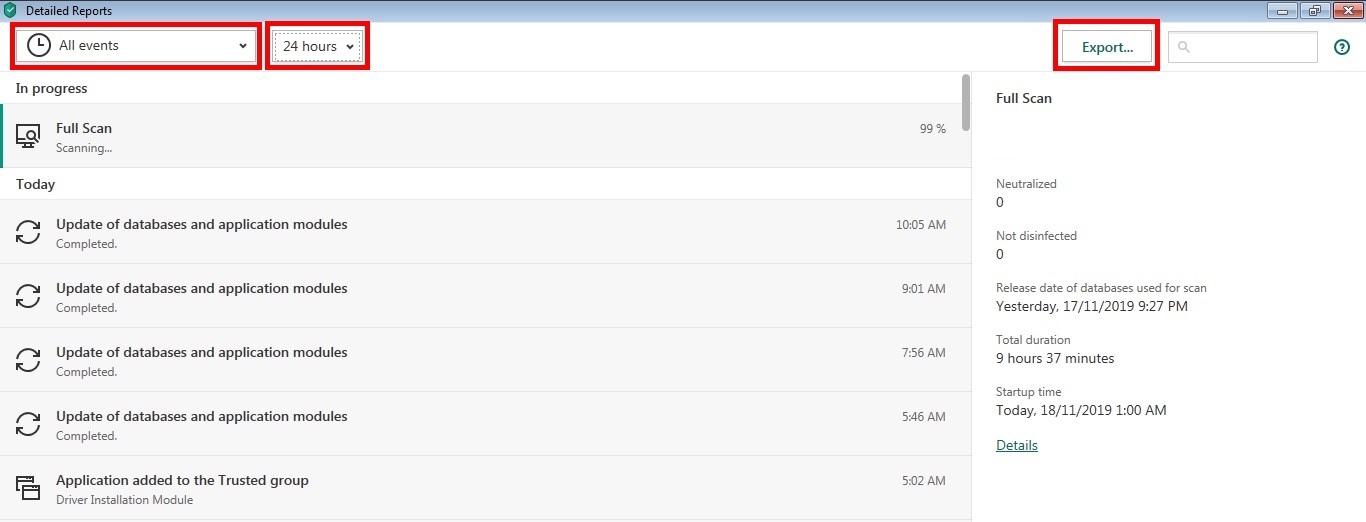Click the search magnifier icon
Viewport: 1366px width, 522px height.
coord(1184,47)
